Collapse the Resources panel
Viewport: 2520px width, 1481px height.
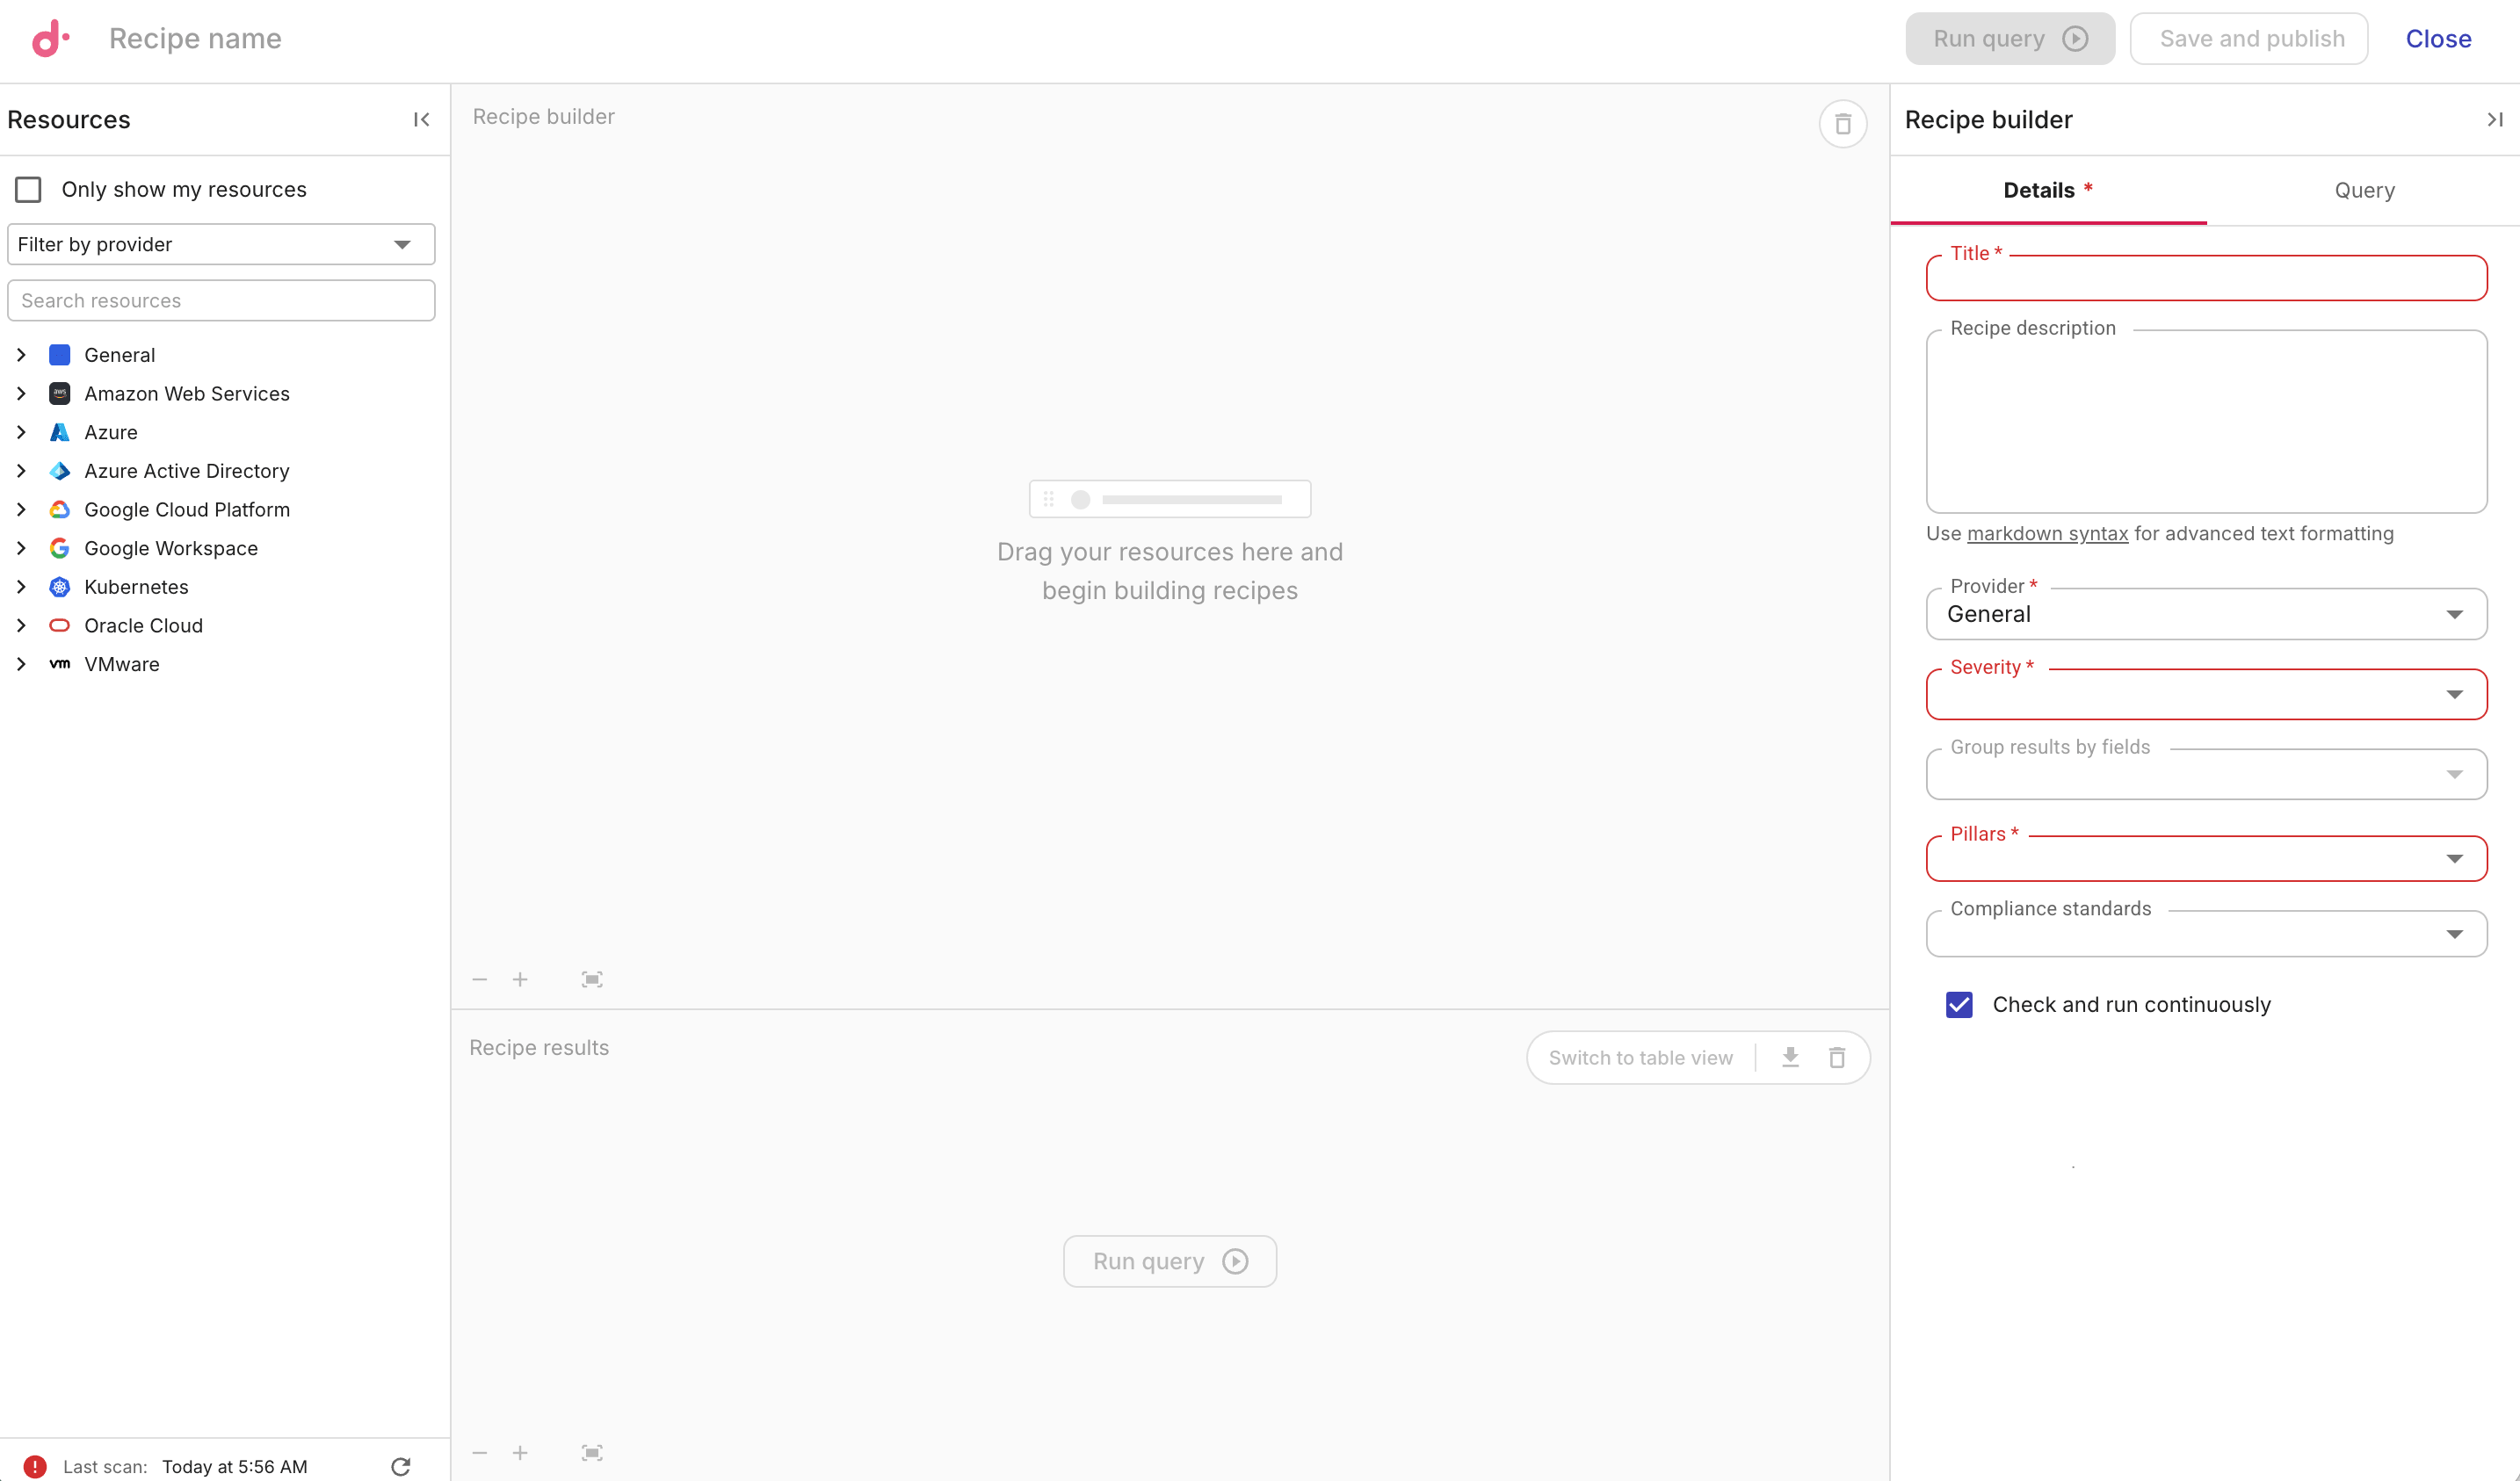coord(420,119)
